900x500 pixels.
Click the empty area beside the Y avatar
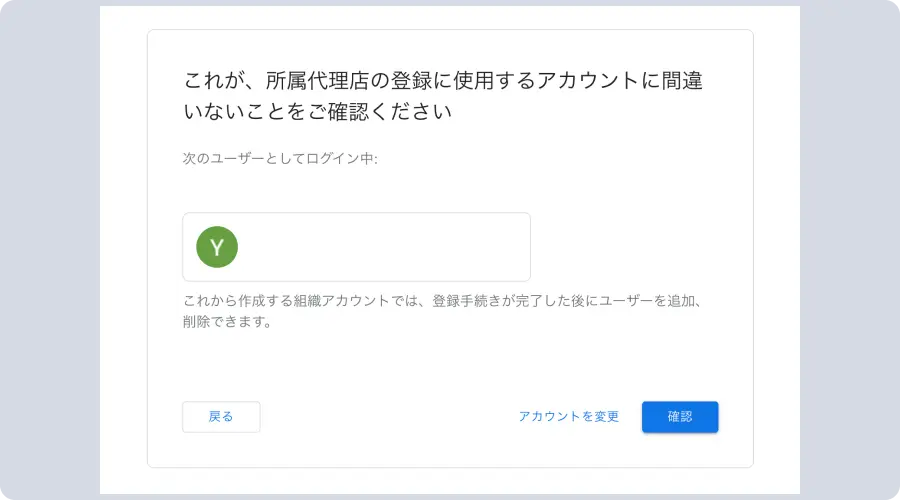click(390, 247)
